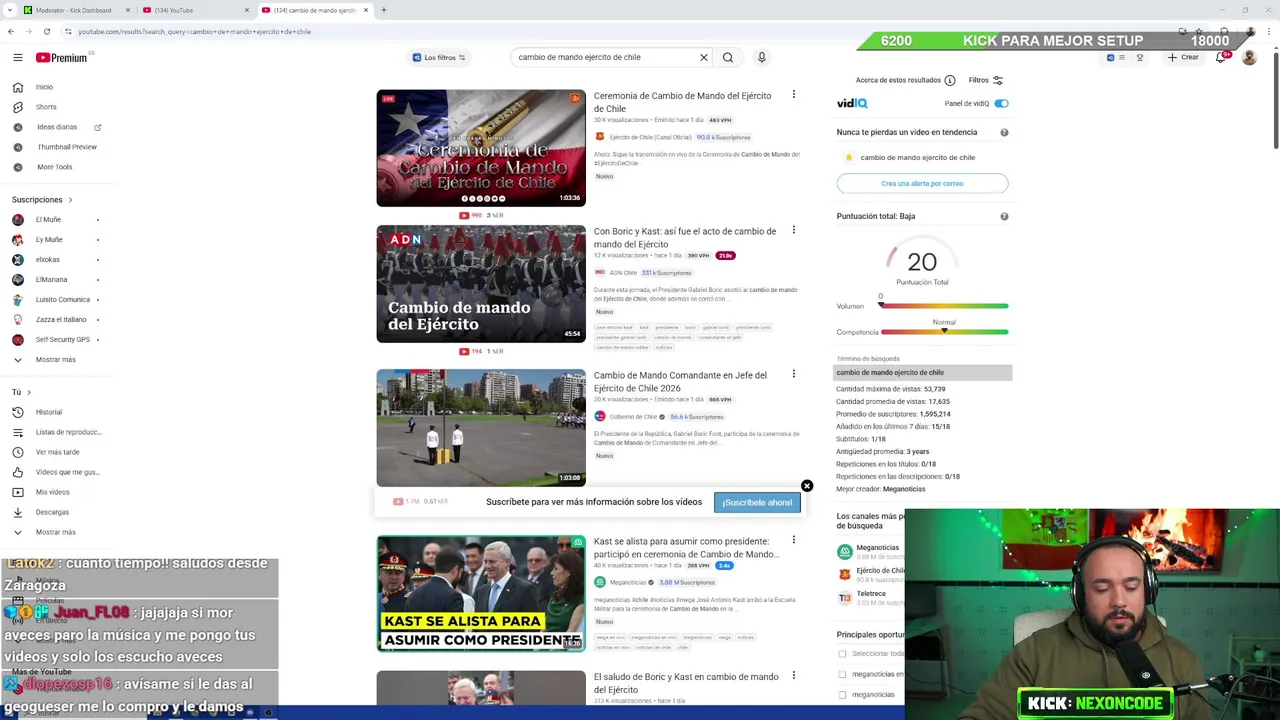Image resolution: width=1280 pixels, height=720 pixels.
Task: Switch to Moderator - Kick Dashboard tab
Action: (x=78, y=10)
